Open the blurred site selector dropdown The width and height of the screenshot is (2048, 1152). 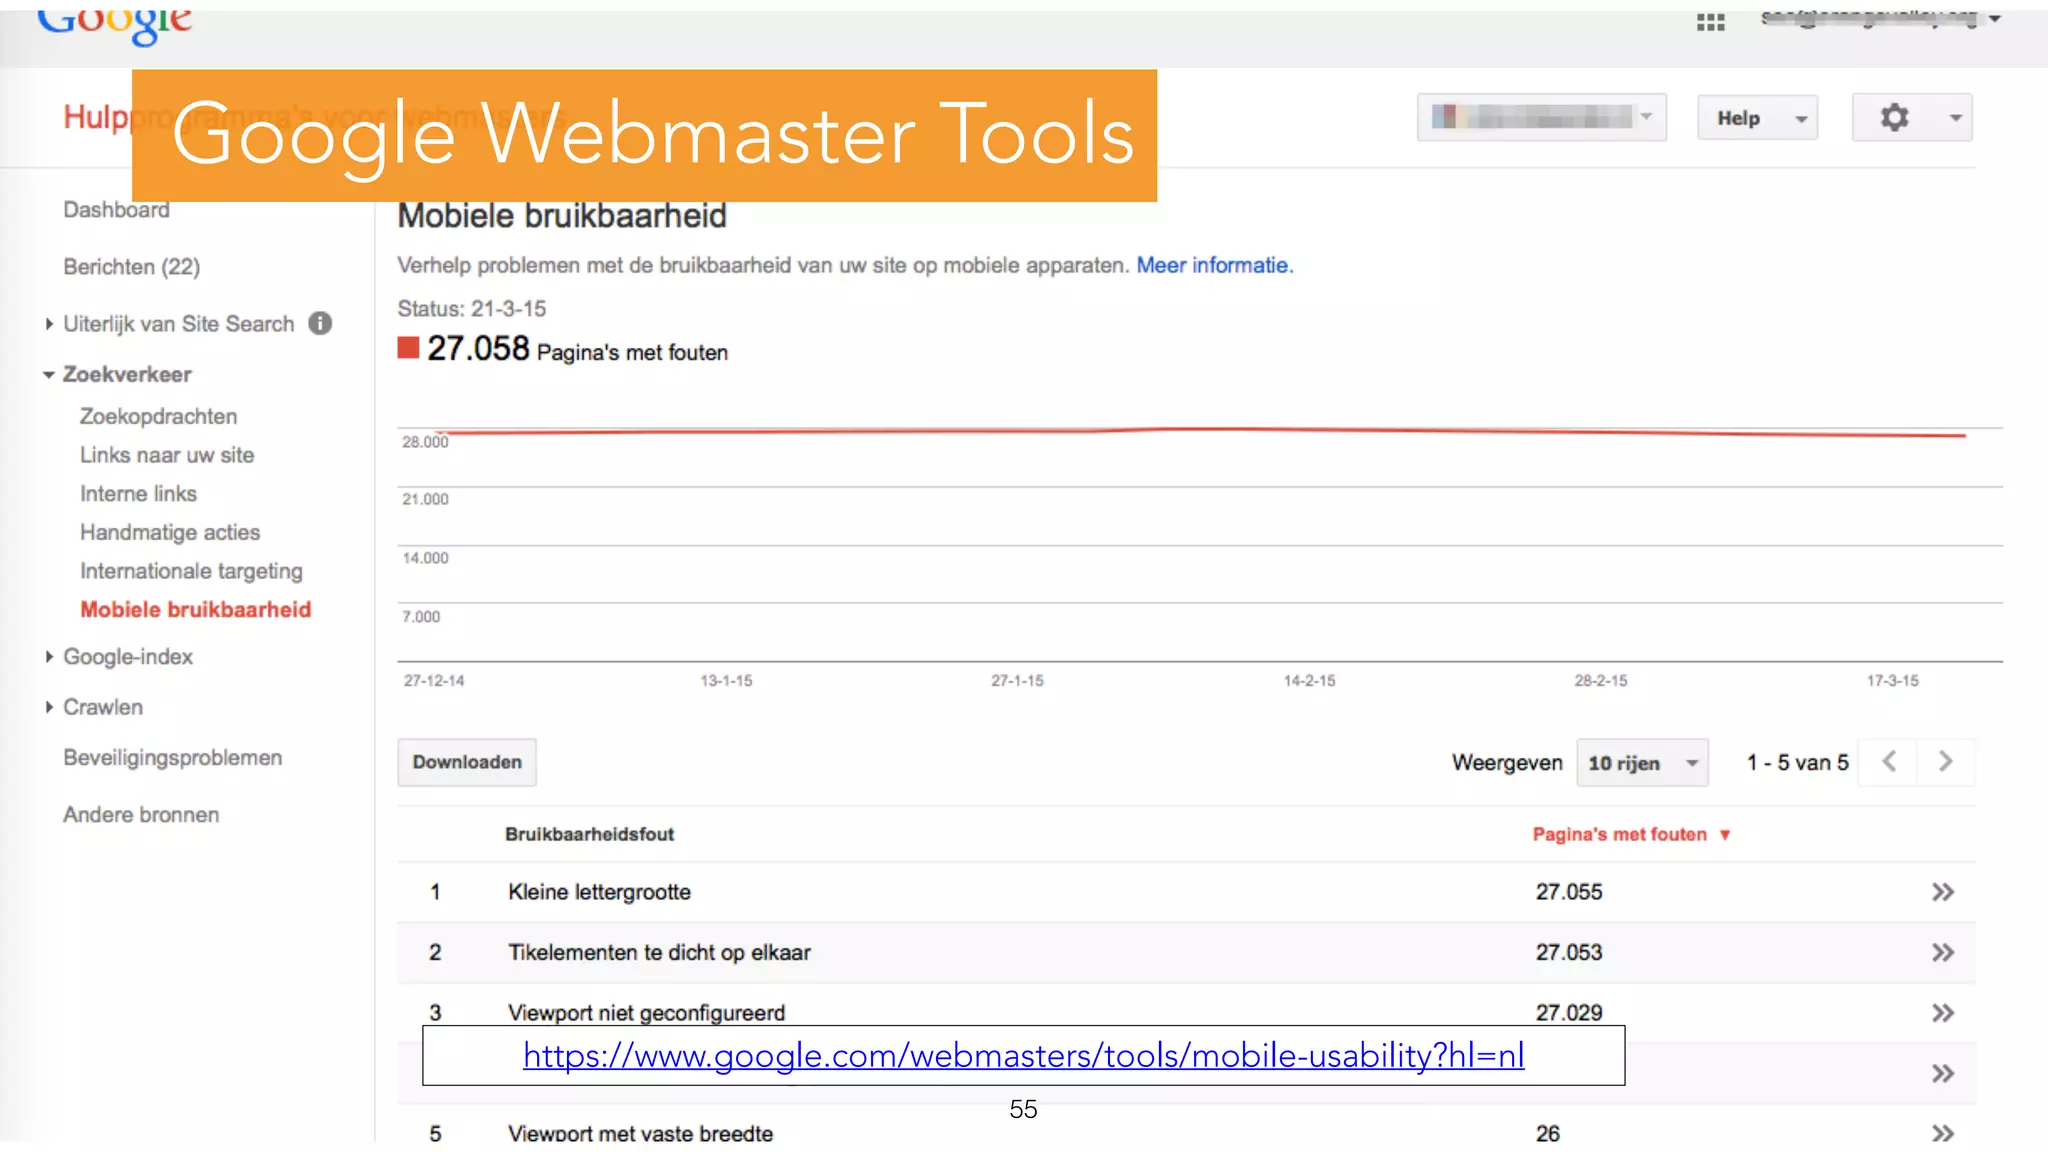1541,118
